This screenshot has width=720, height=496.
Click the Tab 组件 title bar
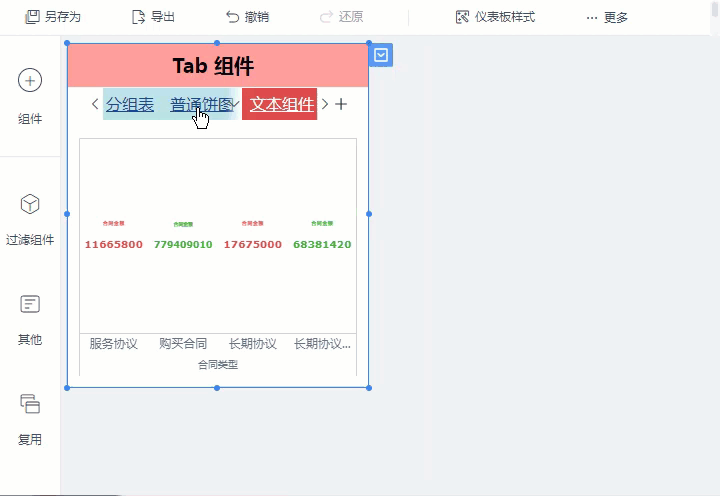tap(218, 65)
